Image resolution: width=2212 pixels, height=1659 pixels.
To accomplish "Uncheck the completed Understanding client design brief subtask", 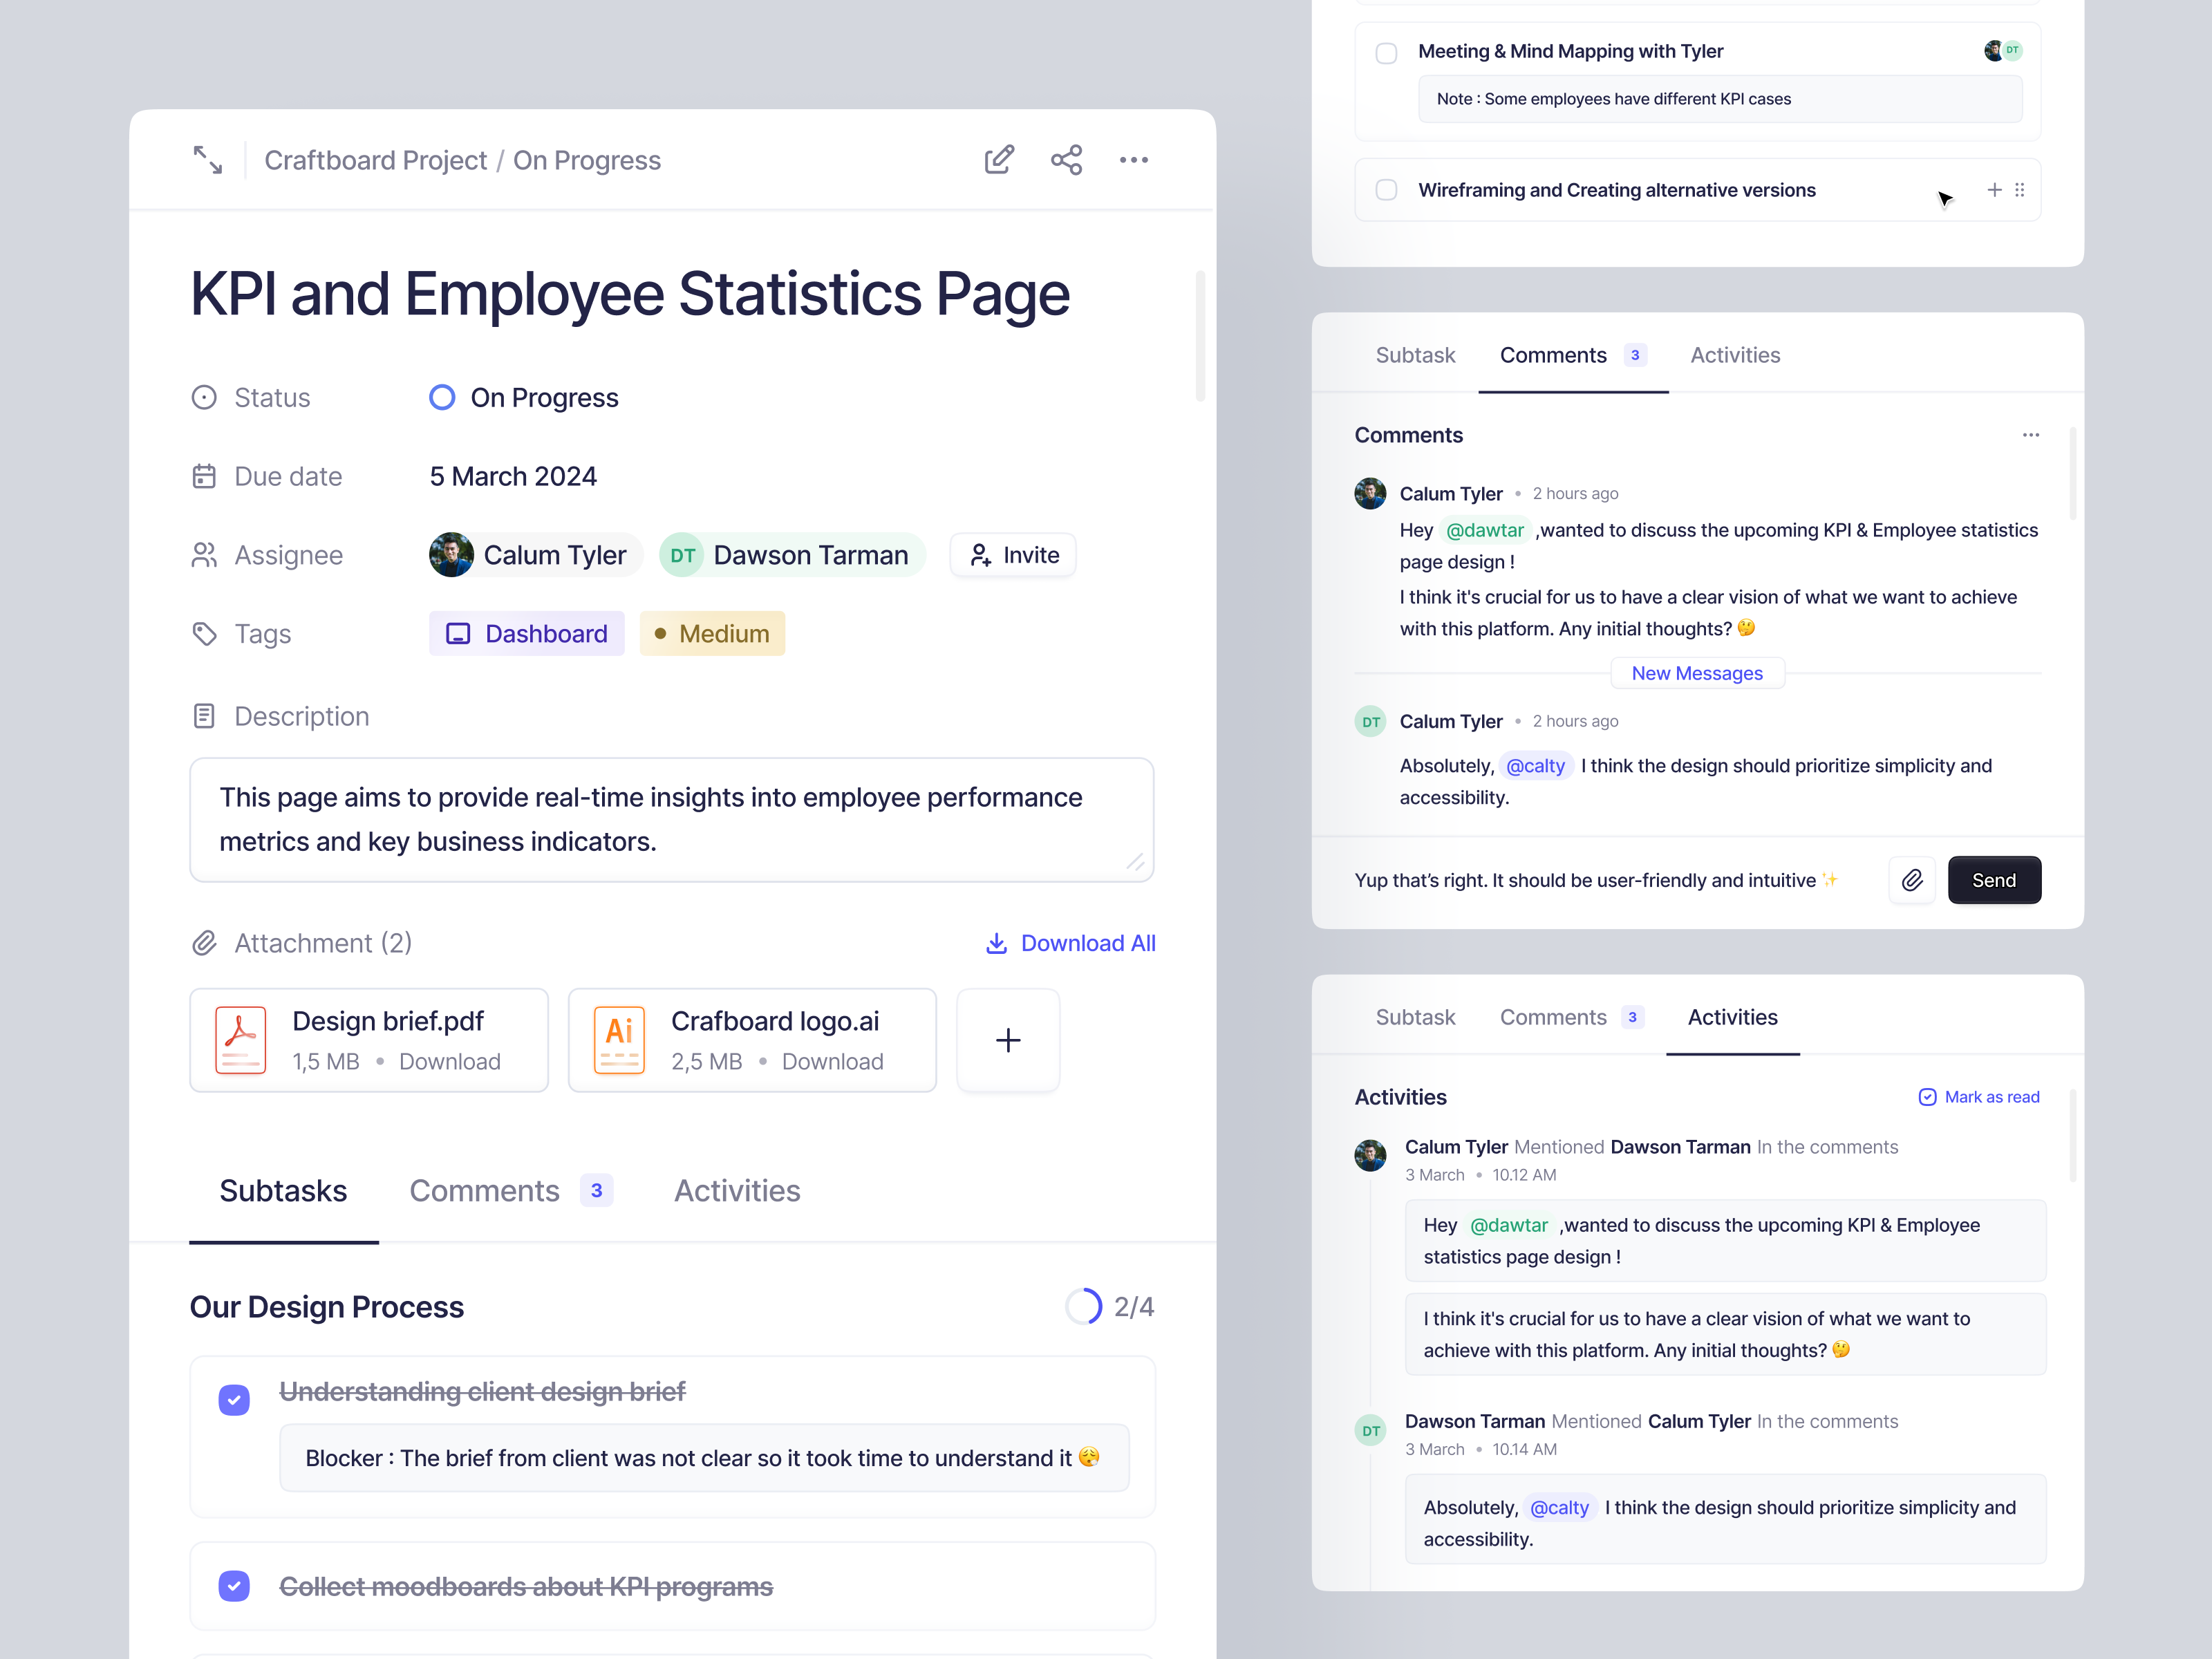I will (234, 1400).
